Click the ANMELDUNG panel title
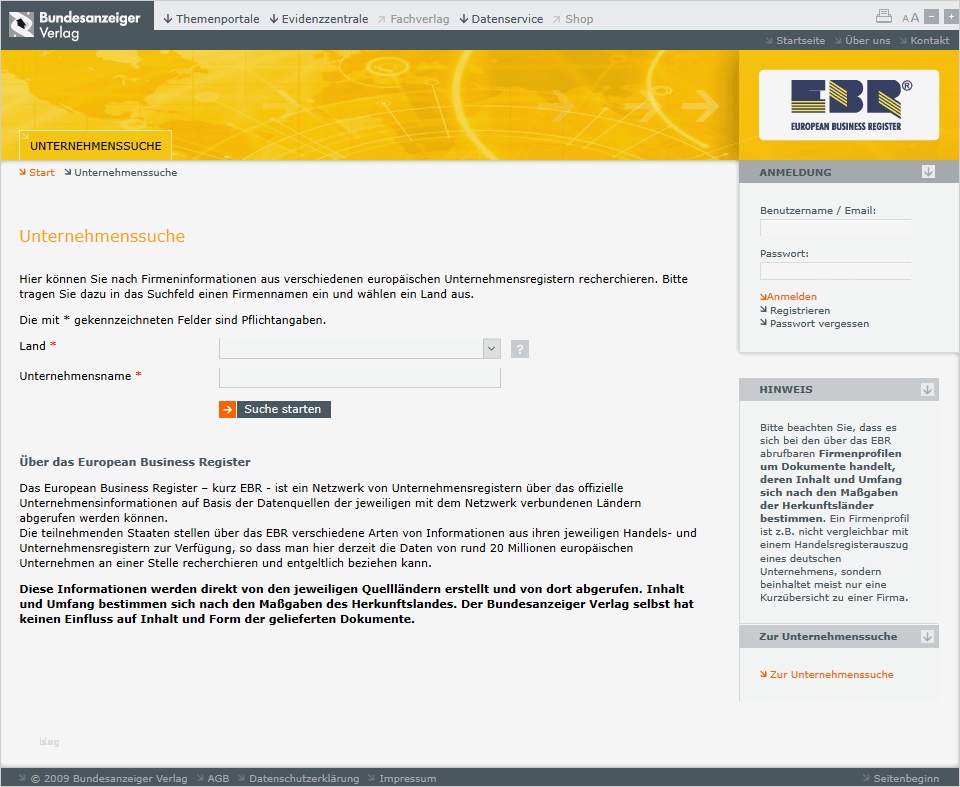Viewport: 960px width, 787px height. pos(795,172)
